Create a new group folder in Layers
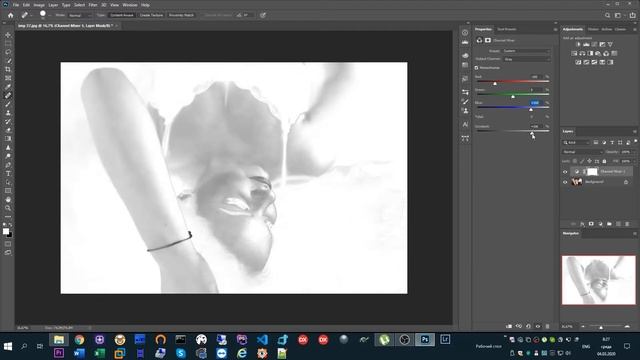 (609, 224)
